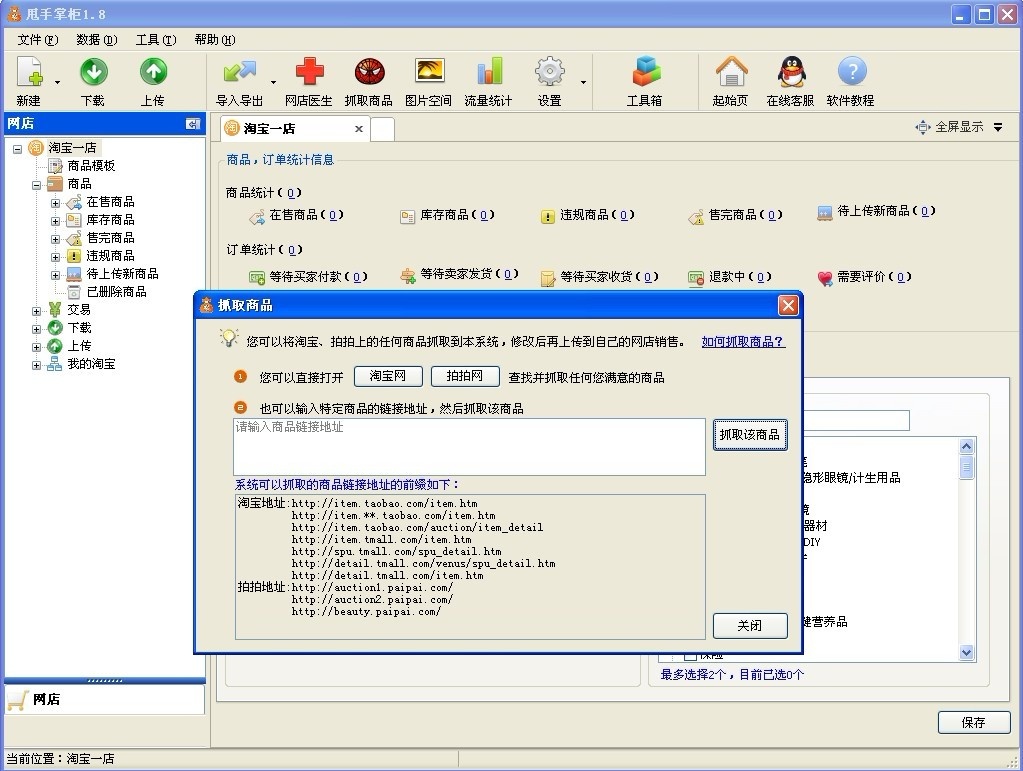Viewport: 1023px width, 771px height.
Task: Click scroll up arrow in category list
Action: pos(967,446)
